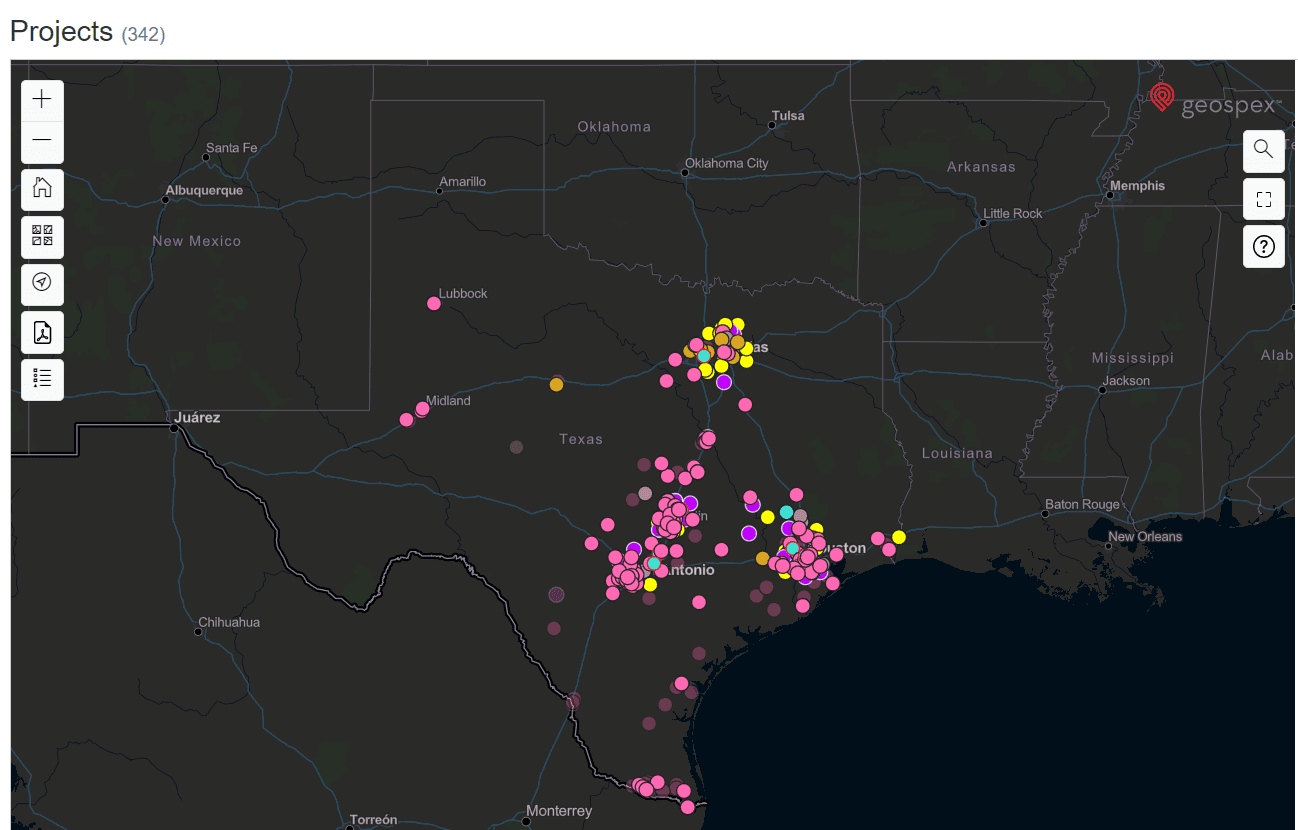Open the map search magnifier
The width and height of the screenshot is (1298, 830).
[1263, 150]
